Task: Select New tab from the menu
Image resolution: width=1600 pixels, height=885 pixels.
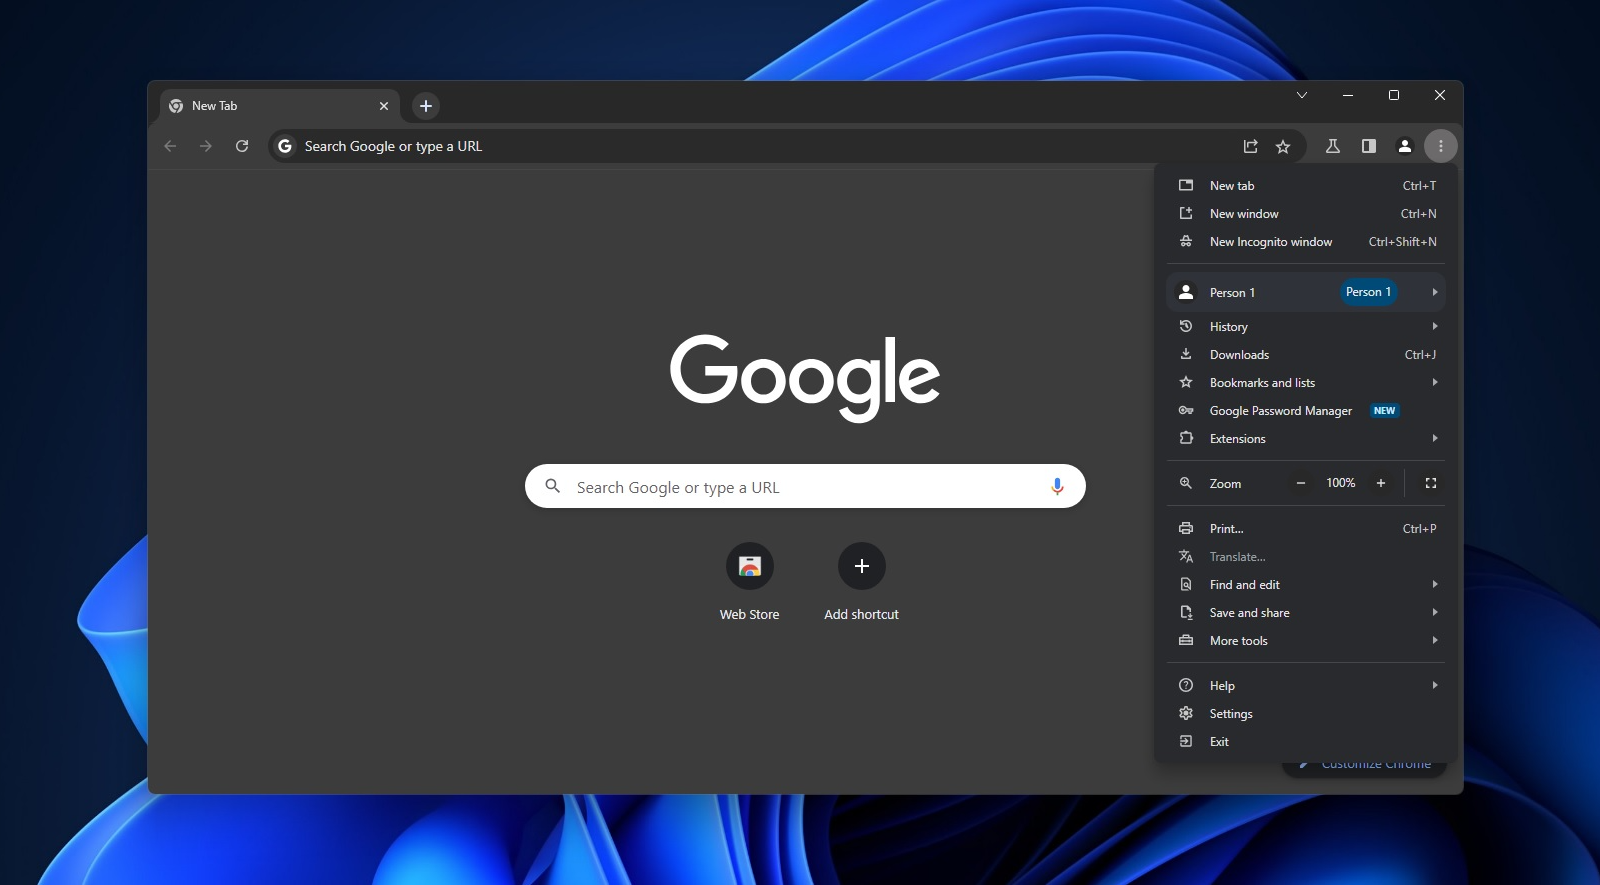Action: (1306, 186)
